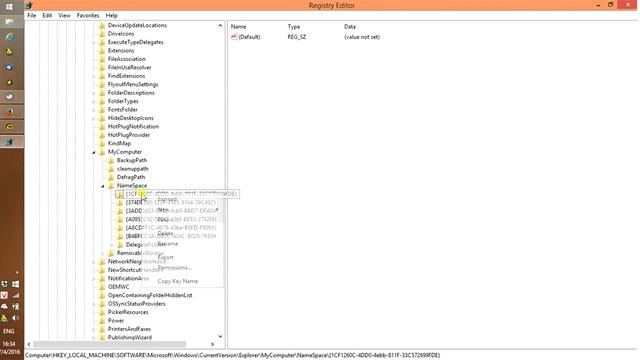
Task: Open File Explorer from the taskbar
Action: 9,22
